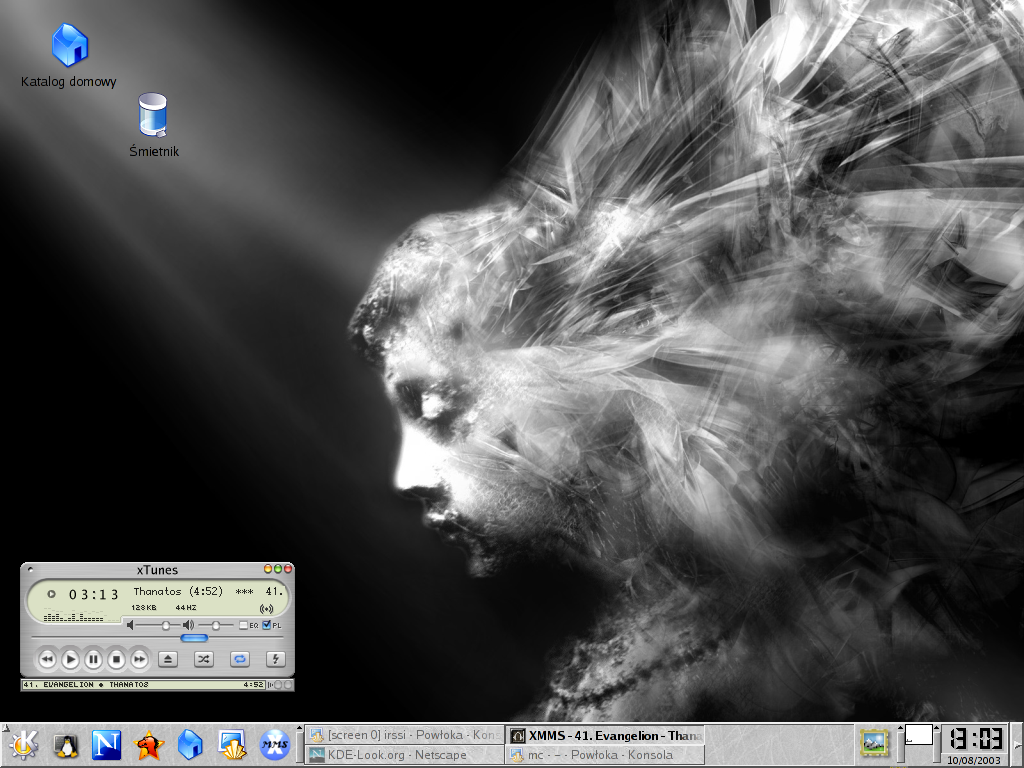
Task: Click the low volume speaker icon
Action: [130, 626]
